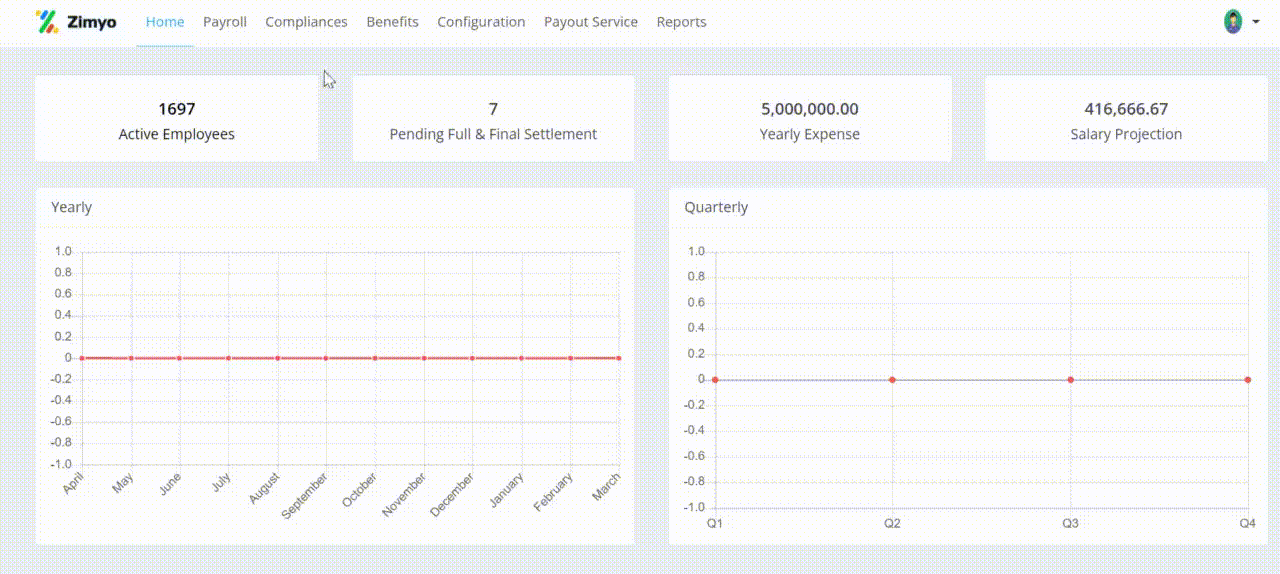Open the Payroll menu
Image resolution: width=1280 pixels, height=574 pixels.
(x=225, y=21)
